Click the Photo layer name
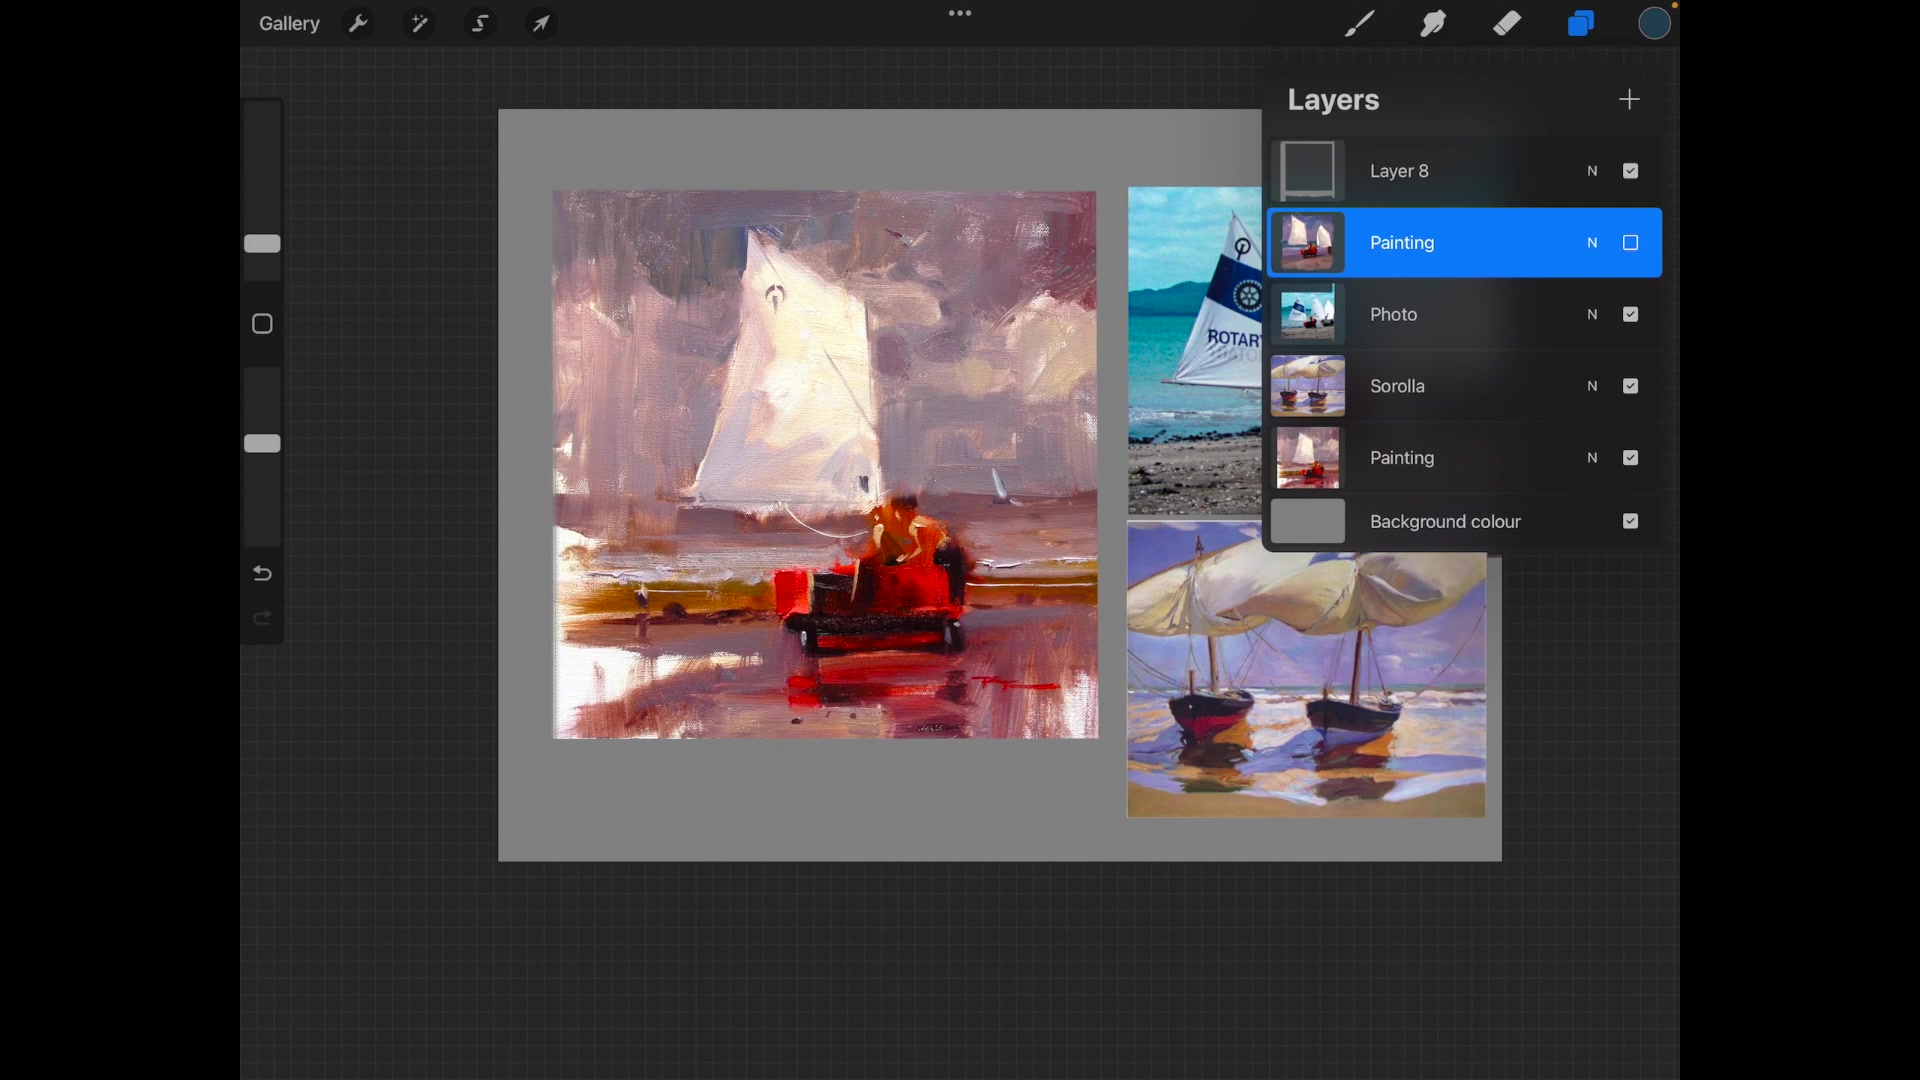Image resolution: width=1920 pixels, height=1080 pixels. point(1393,314)
